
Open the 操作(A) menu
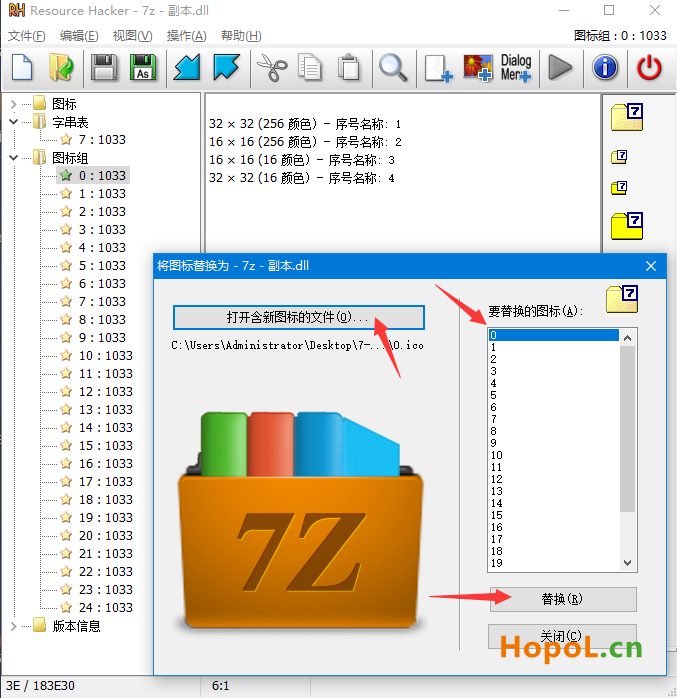click(x=186, y=36)
